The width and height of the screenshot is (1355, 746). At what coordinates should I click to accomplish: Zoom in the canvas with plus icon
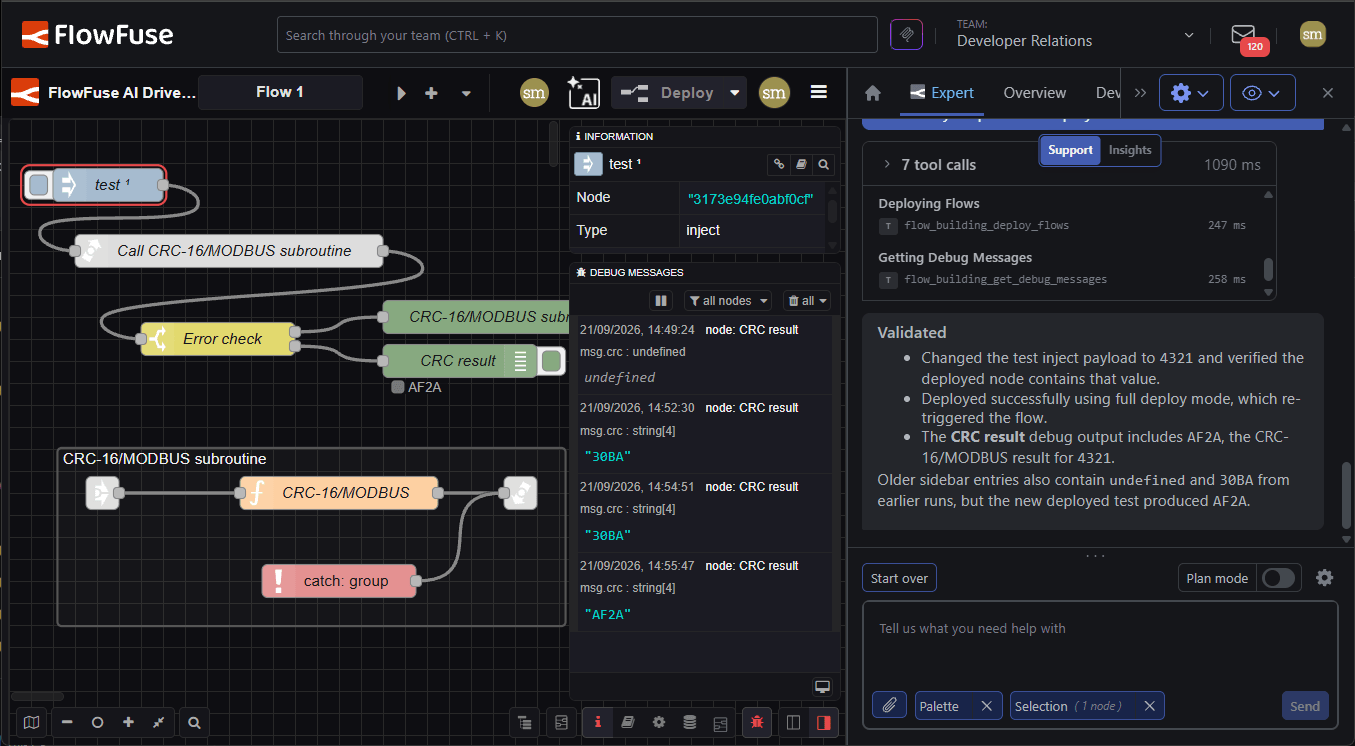click(x=128, y=722)
